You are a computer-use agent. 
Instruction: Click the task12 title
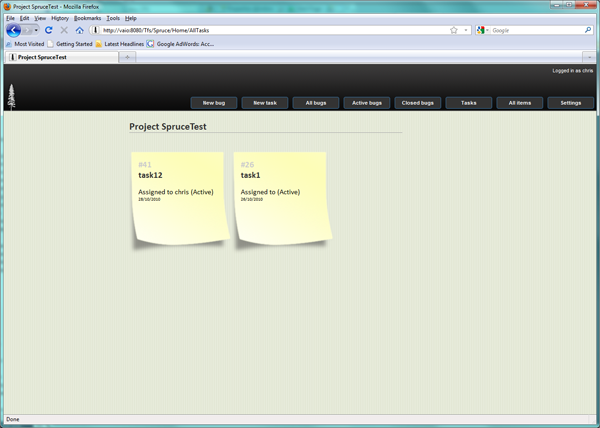click(150, 175)
